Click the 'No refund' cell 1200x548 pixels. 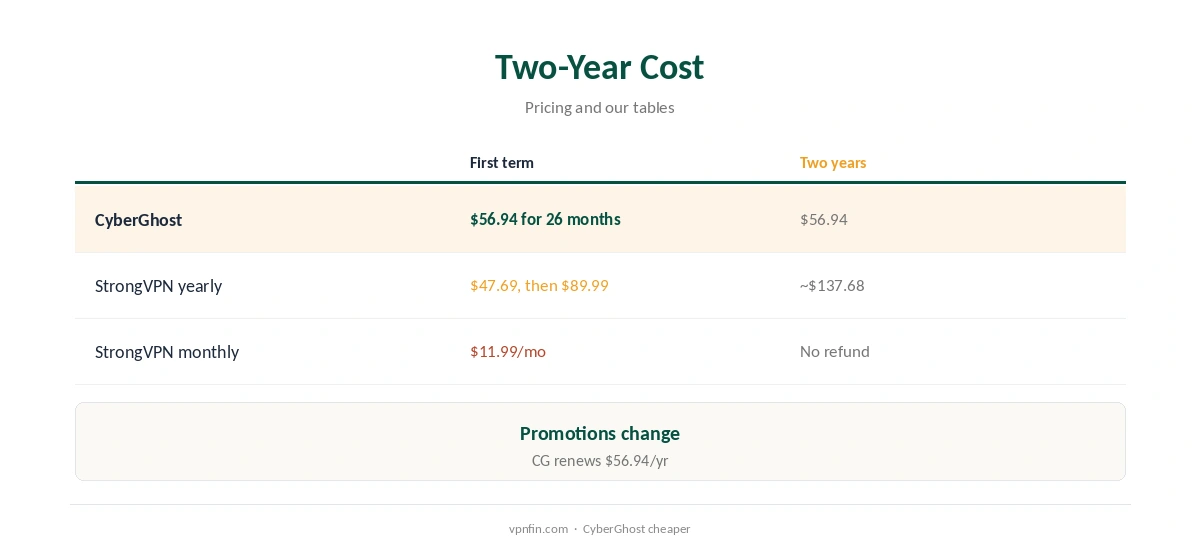(x=835, y=351)
